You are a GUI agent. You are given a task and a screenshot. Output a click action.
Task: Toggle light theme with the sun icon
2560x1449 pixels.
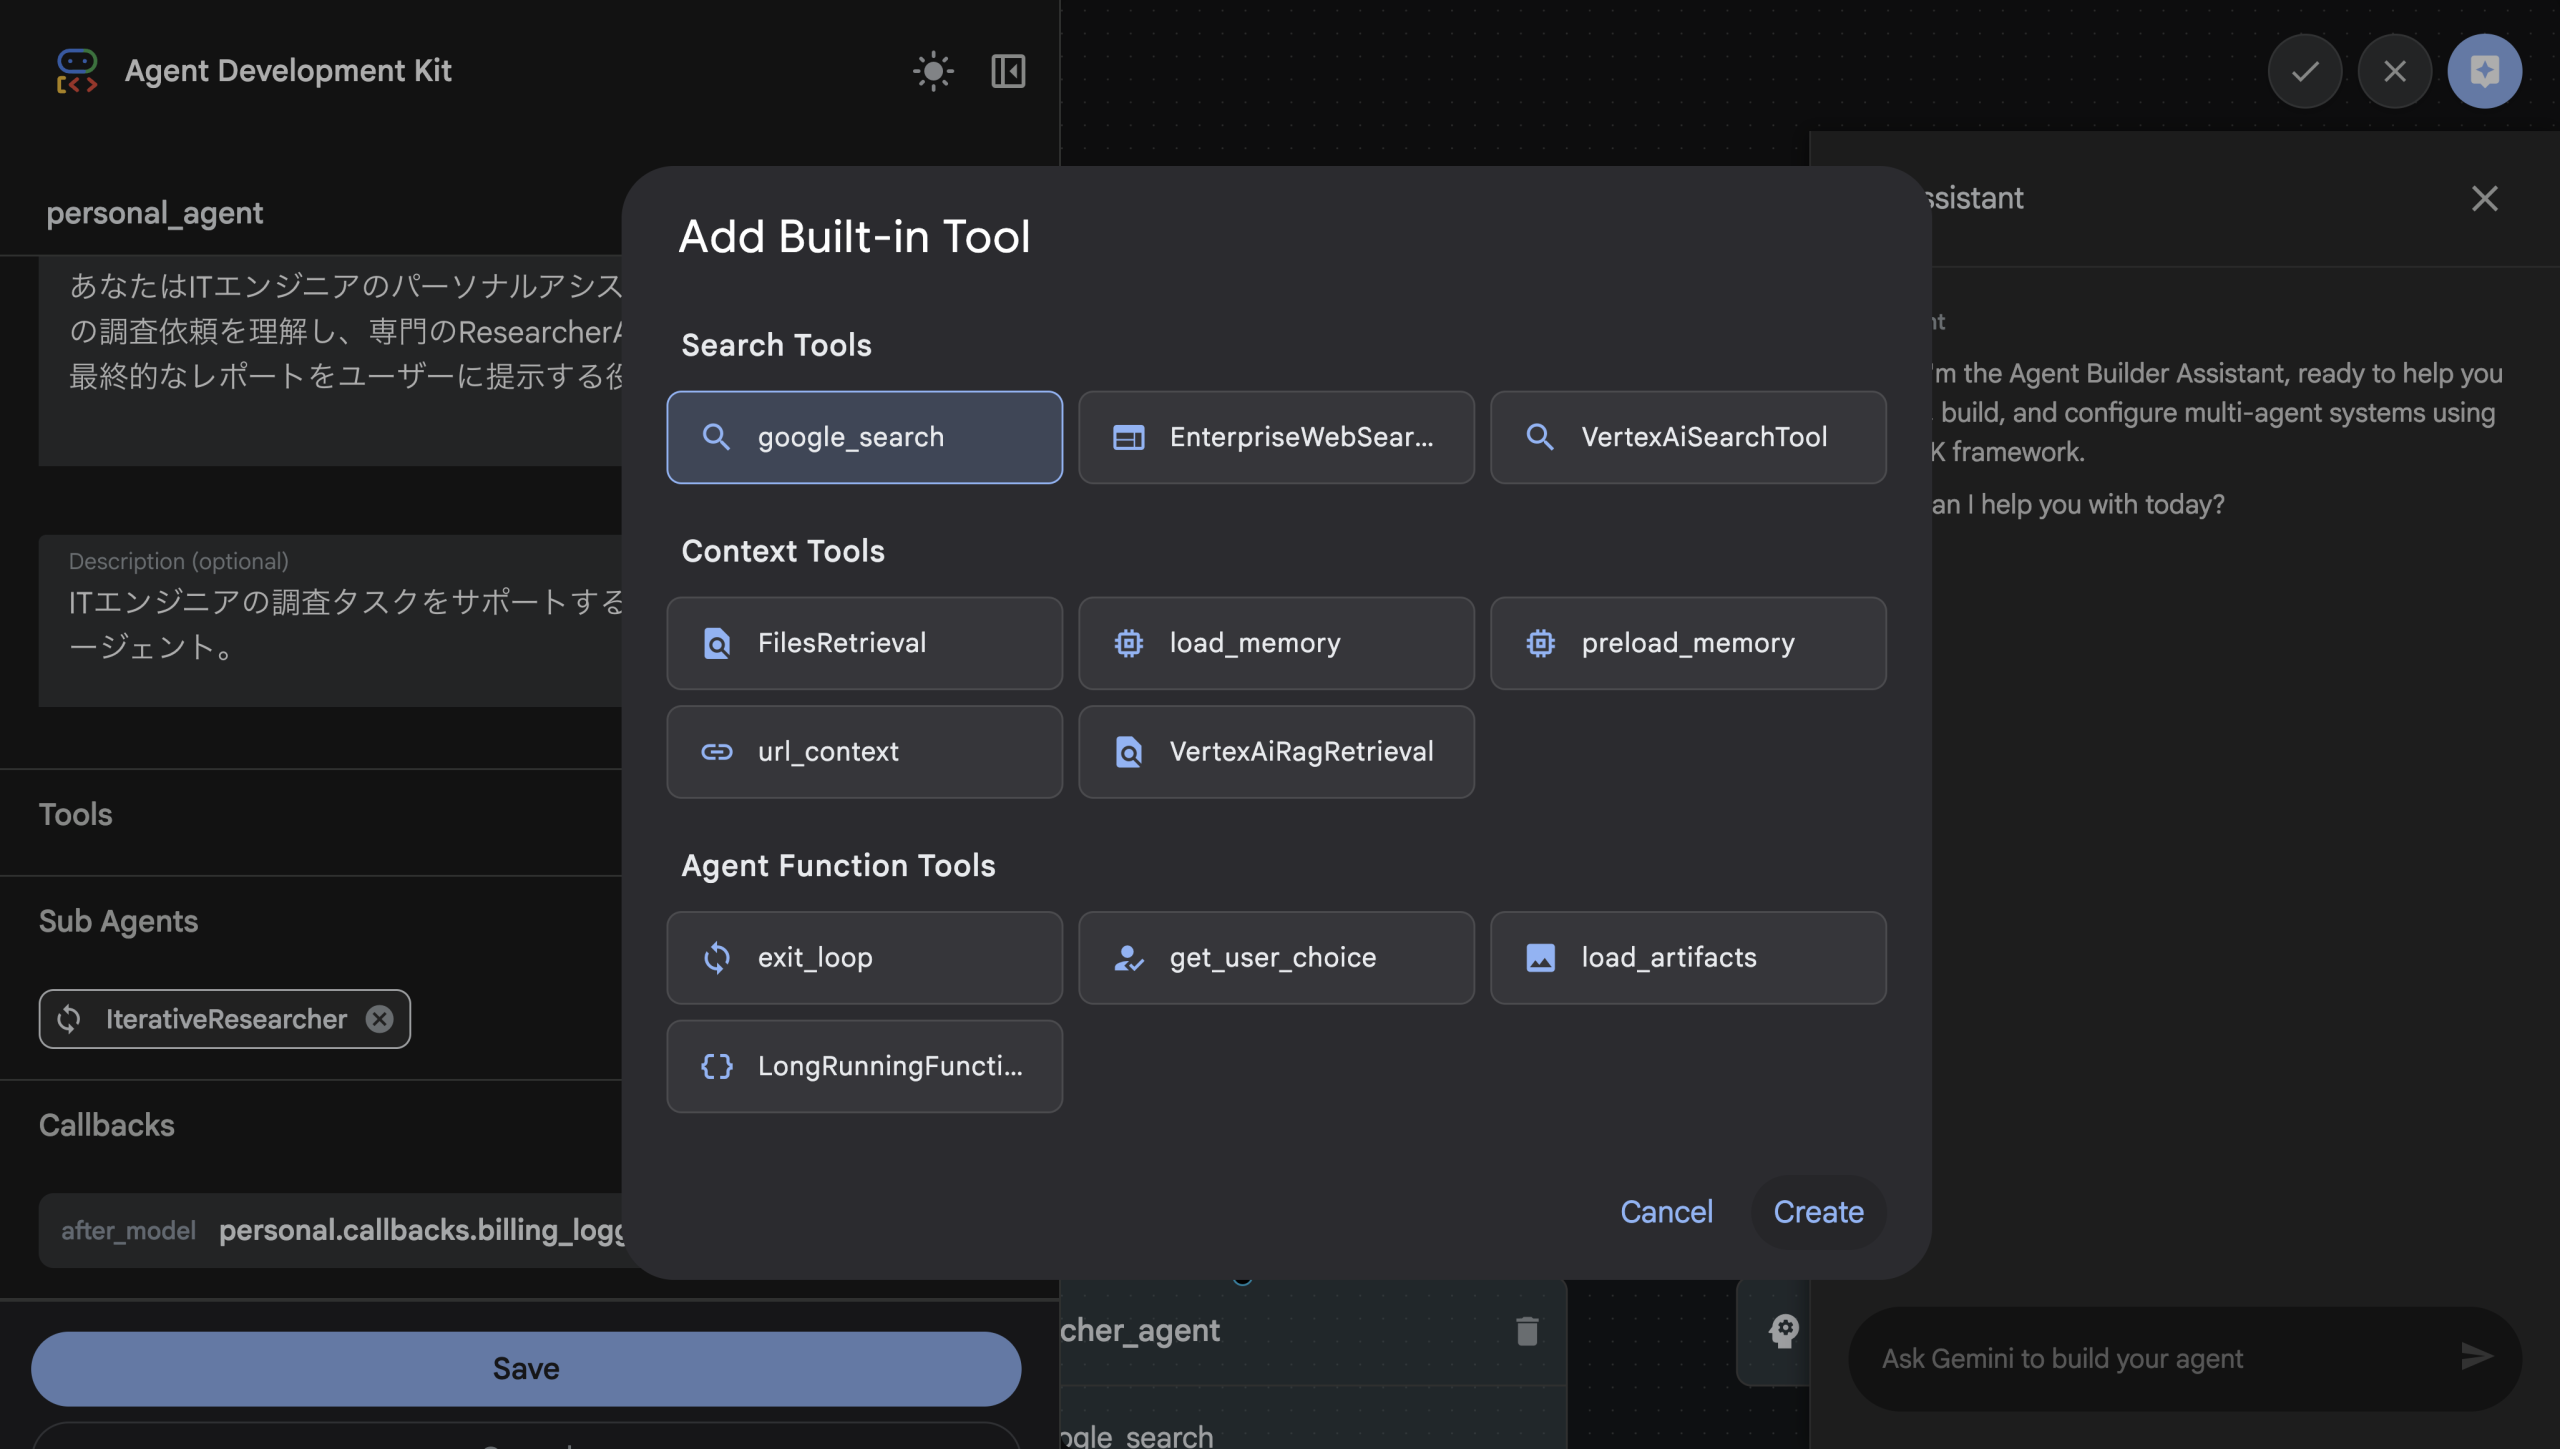pos(933,70)
